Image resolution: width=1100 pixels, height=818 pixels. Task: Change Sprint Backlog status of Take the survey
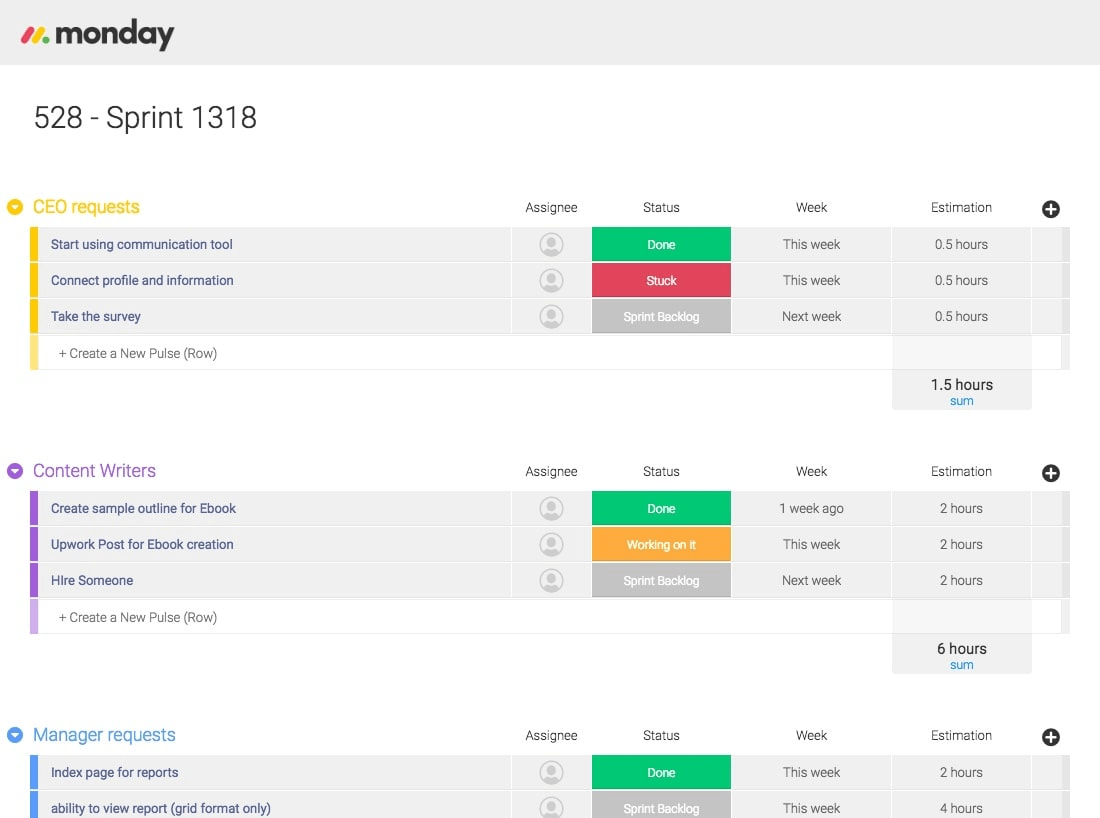pyautogui.click(x=661, y=316)
